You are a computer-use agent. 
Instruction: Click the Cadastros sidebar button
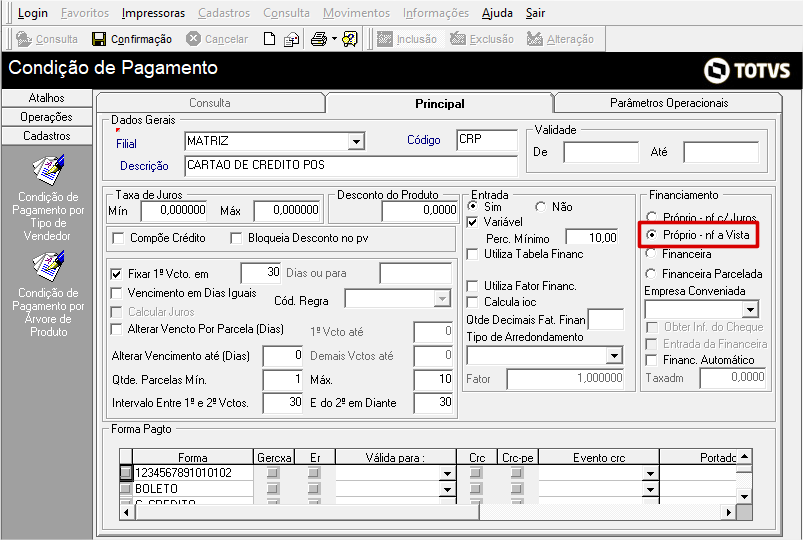(x=47, y=136)
